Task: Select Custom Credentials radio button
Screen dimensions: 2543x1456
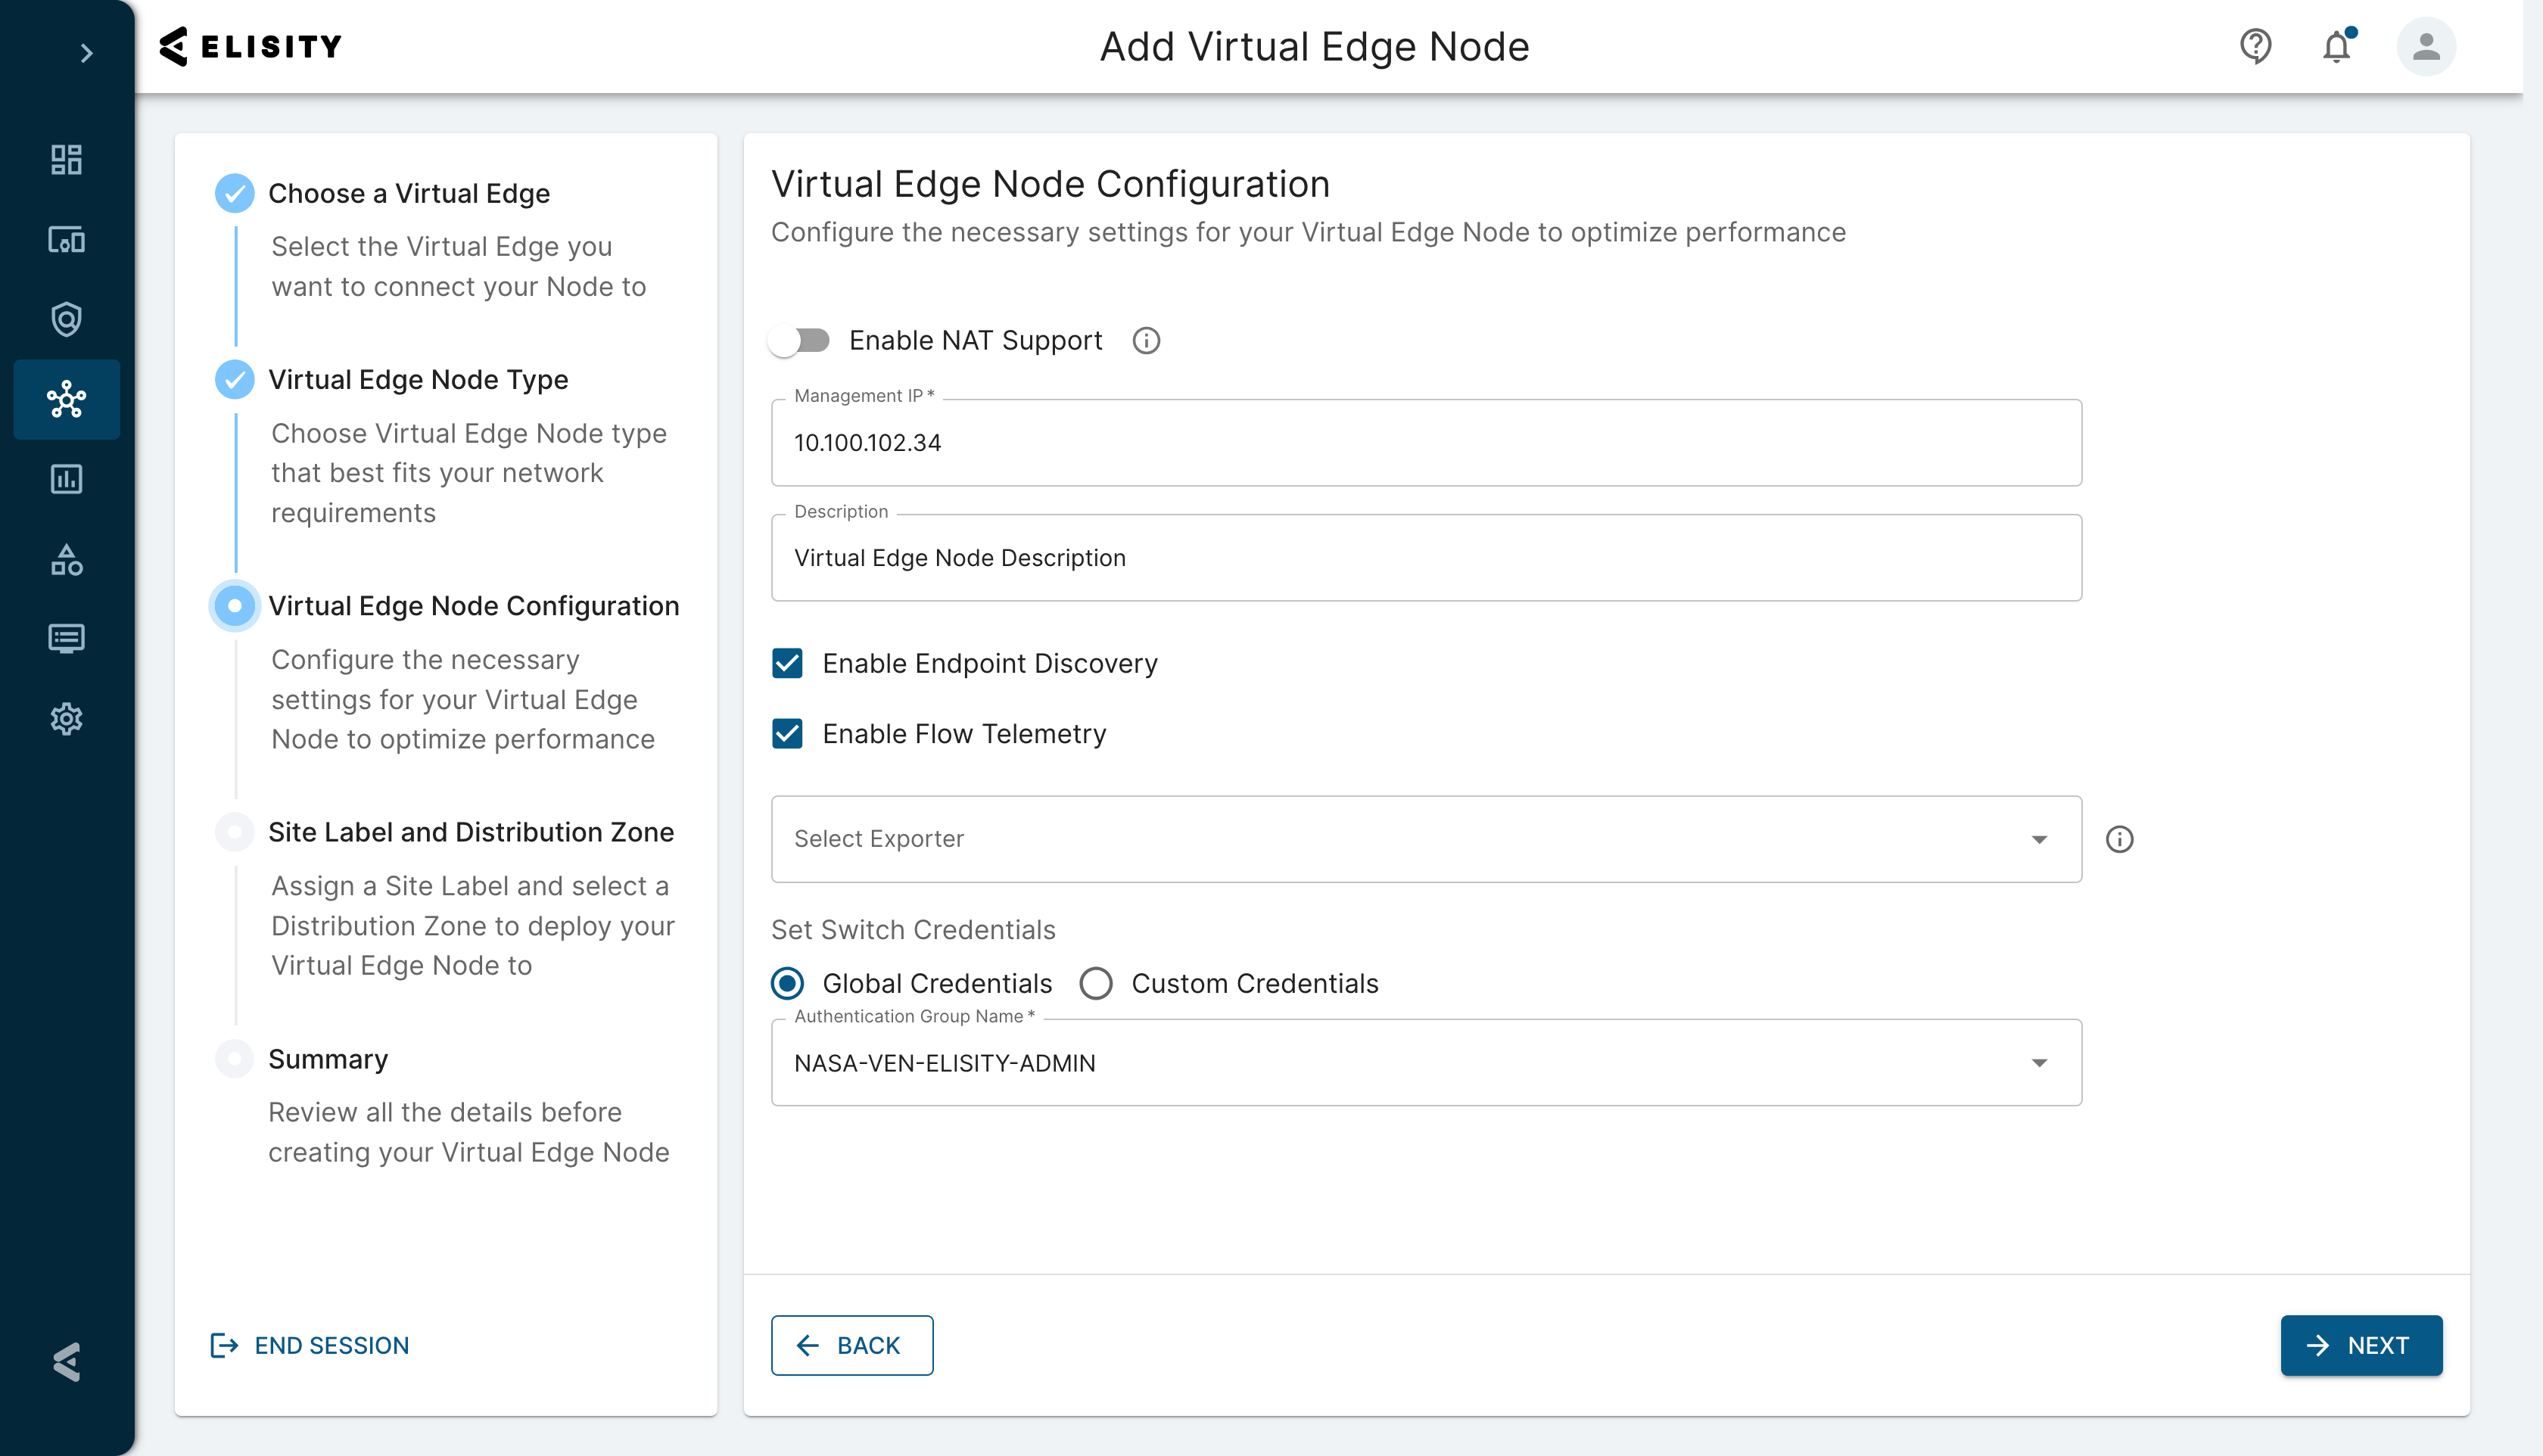Action: pyautogui.click(x=1096, y=984)
